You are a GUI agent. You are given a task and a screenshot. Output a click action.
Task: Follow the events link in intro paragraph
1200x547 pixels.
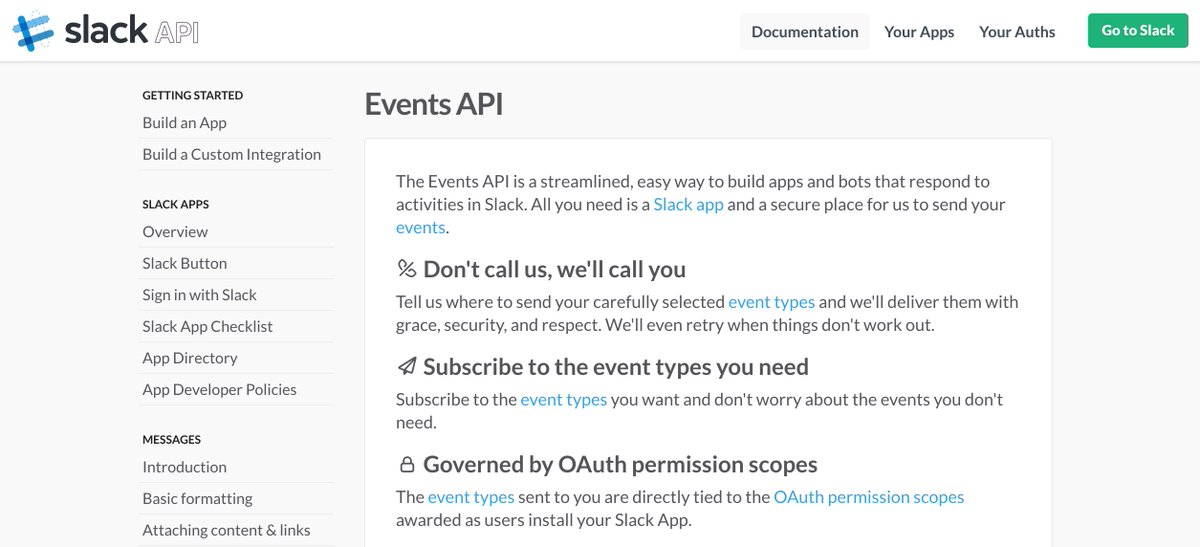click(x=420, y=227)
